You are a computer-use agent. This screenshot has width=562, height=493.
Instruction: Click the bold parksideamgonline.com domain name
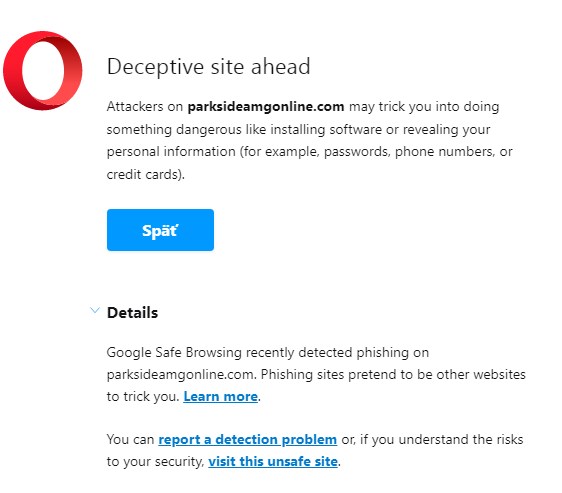[x=266, y=106]
